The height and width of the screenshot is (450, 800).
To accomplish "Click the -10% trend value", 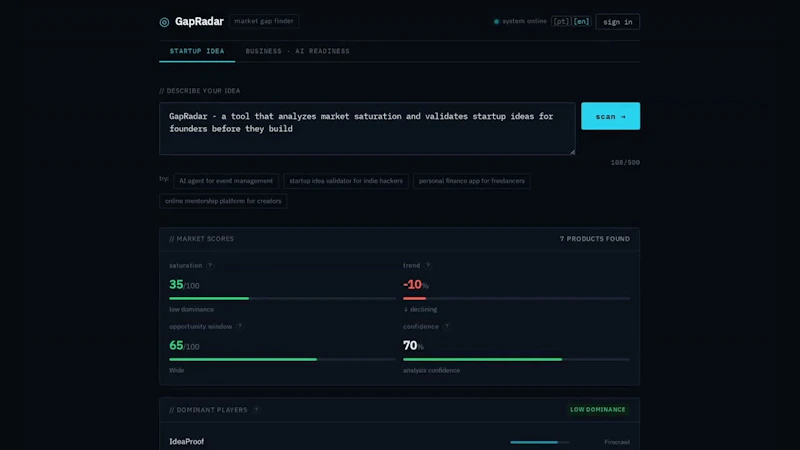I will coord(415,285).
